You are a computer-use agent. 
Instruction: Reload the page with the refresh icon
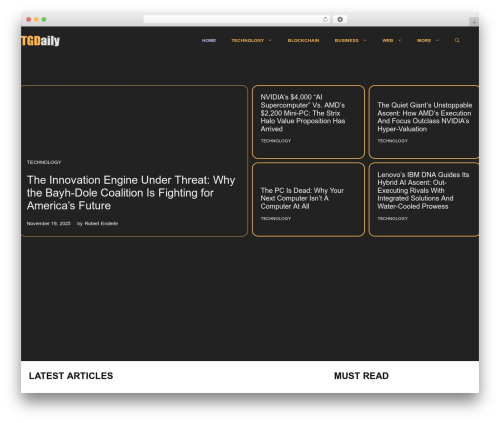(x=325, y=19)
